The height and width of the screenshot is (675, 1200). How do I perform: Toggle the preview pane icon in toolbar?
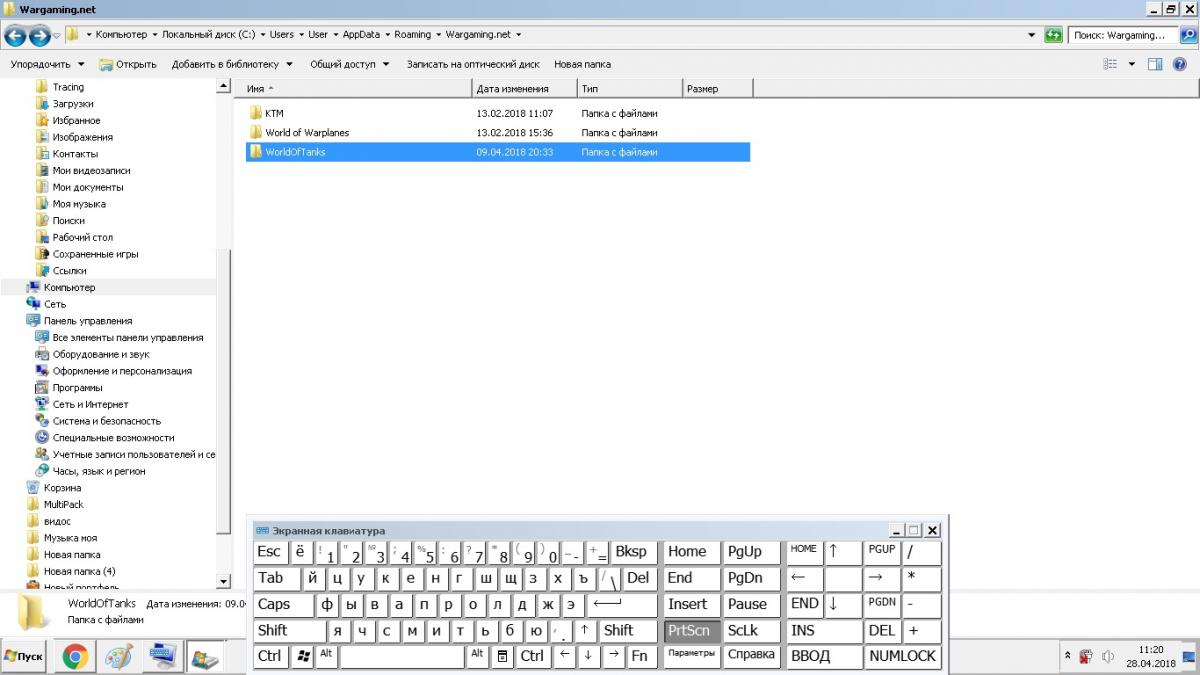(x=1154, y=64)
